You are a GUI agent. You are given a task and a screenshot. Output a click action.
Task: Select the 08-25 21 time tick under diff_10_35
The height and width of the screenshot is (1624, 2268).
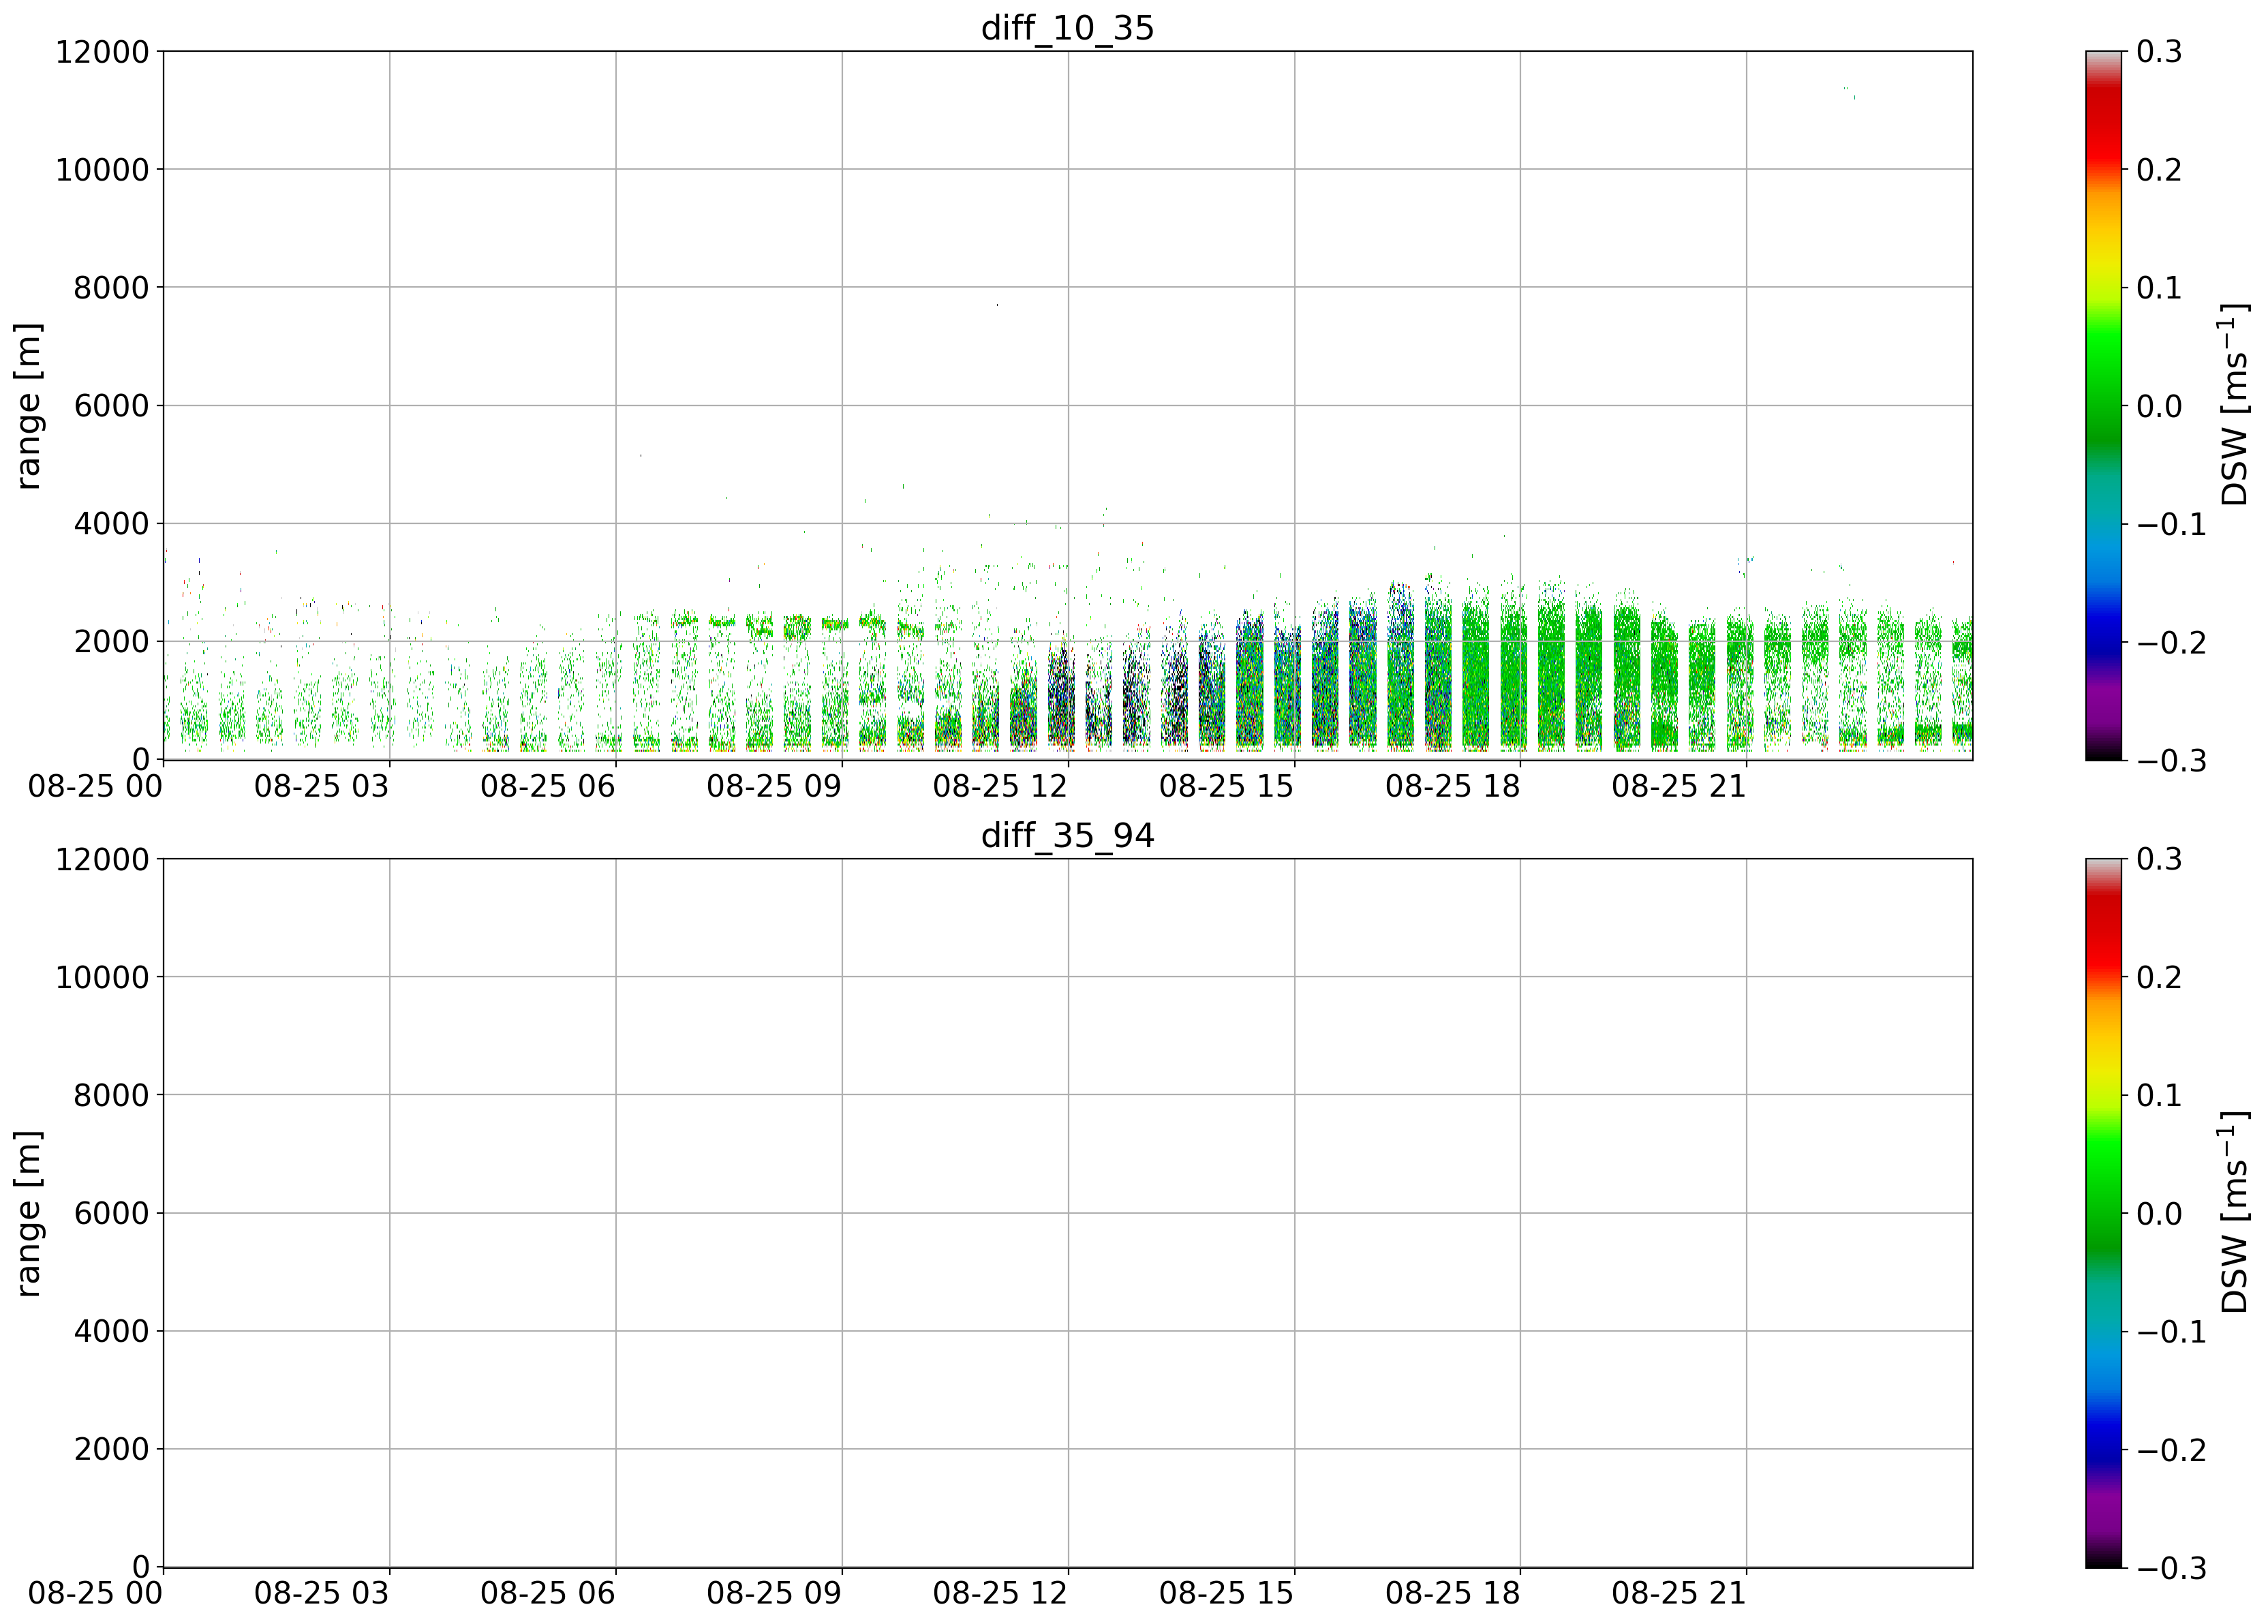click(1678, 786)
